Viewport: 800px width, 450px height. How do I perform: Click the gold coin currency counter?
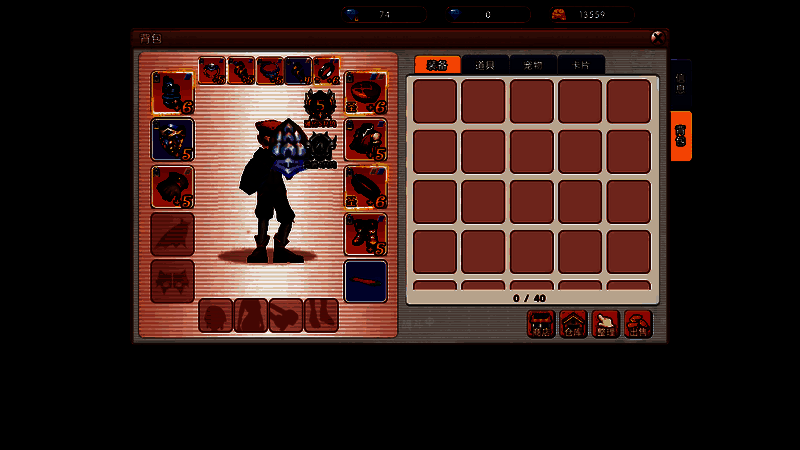click(x=591, y=15)
